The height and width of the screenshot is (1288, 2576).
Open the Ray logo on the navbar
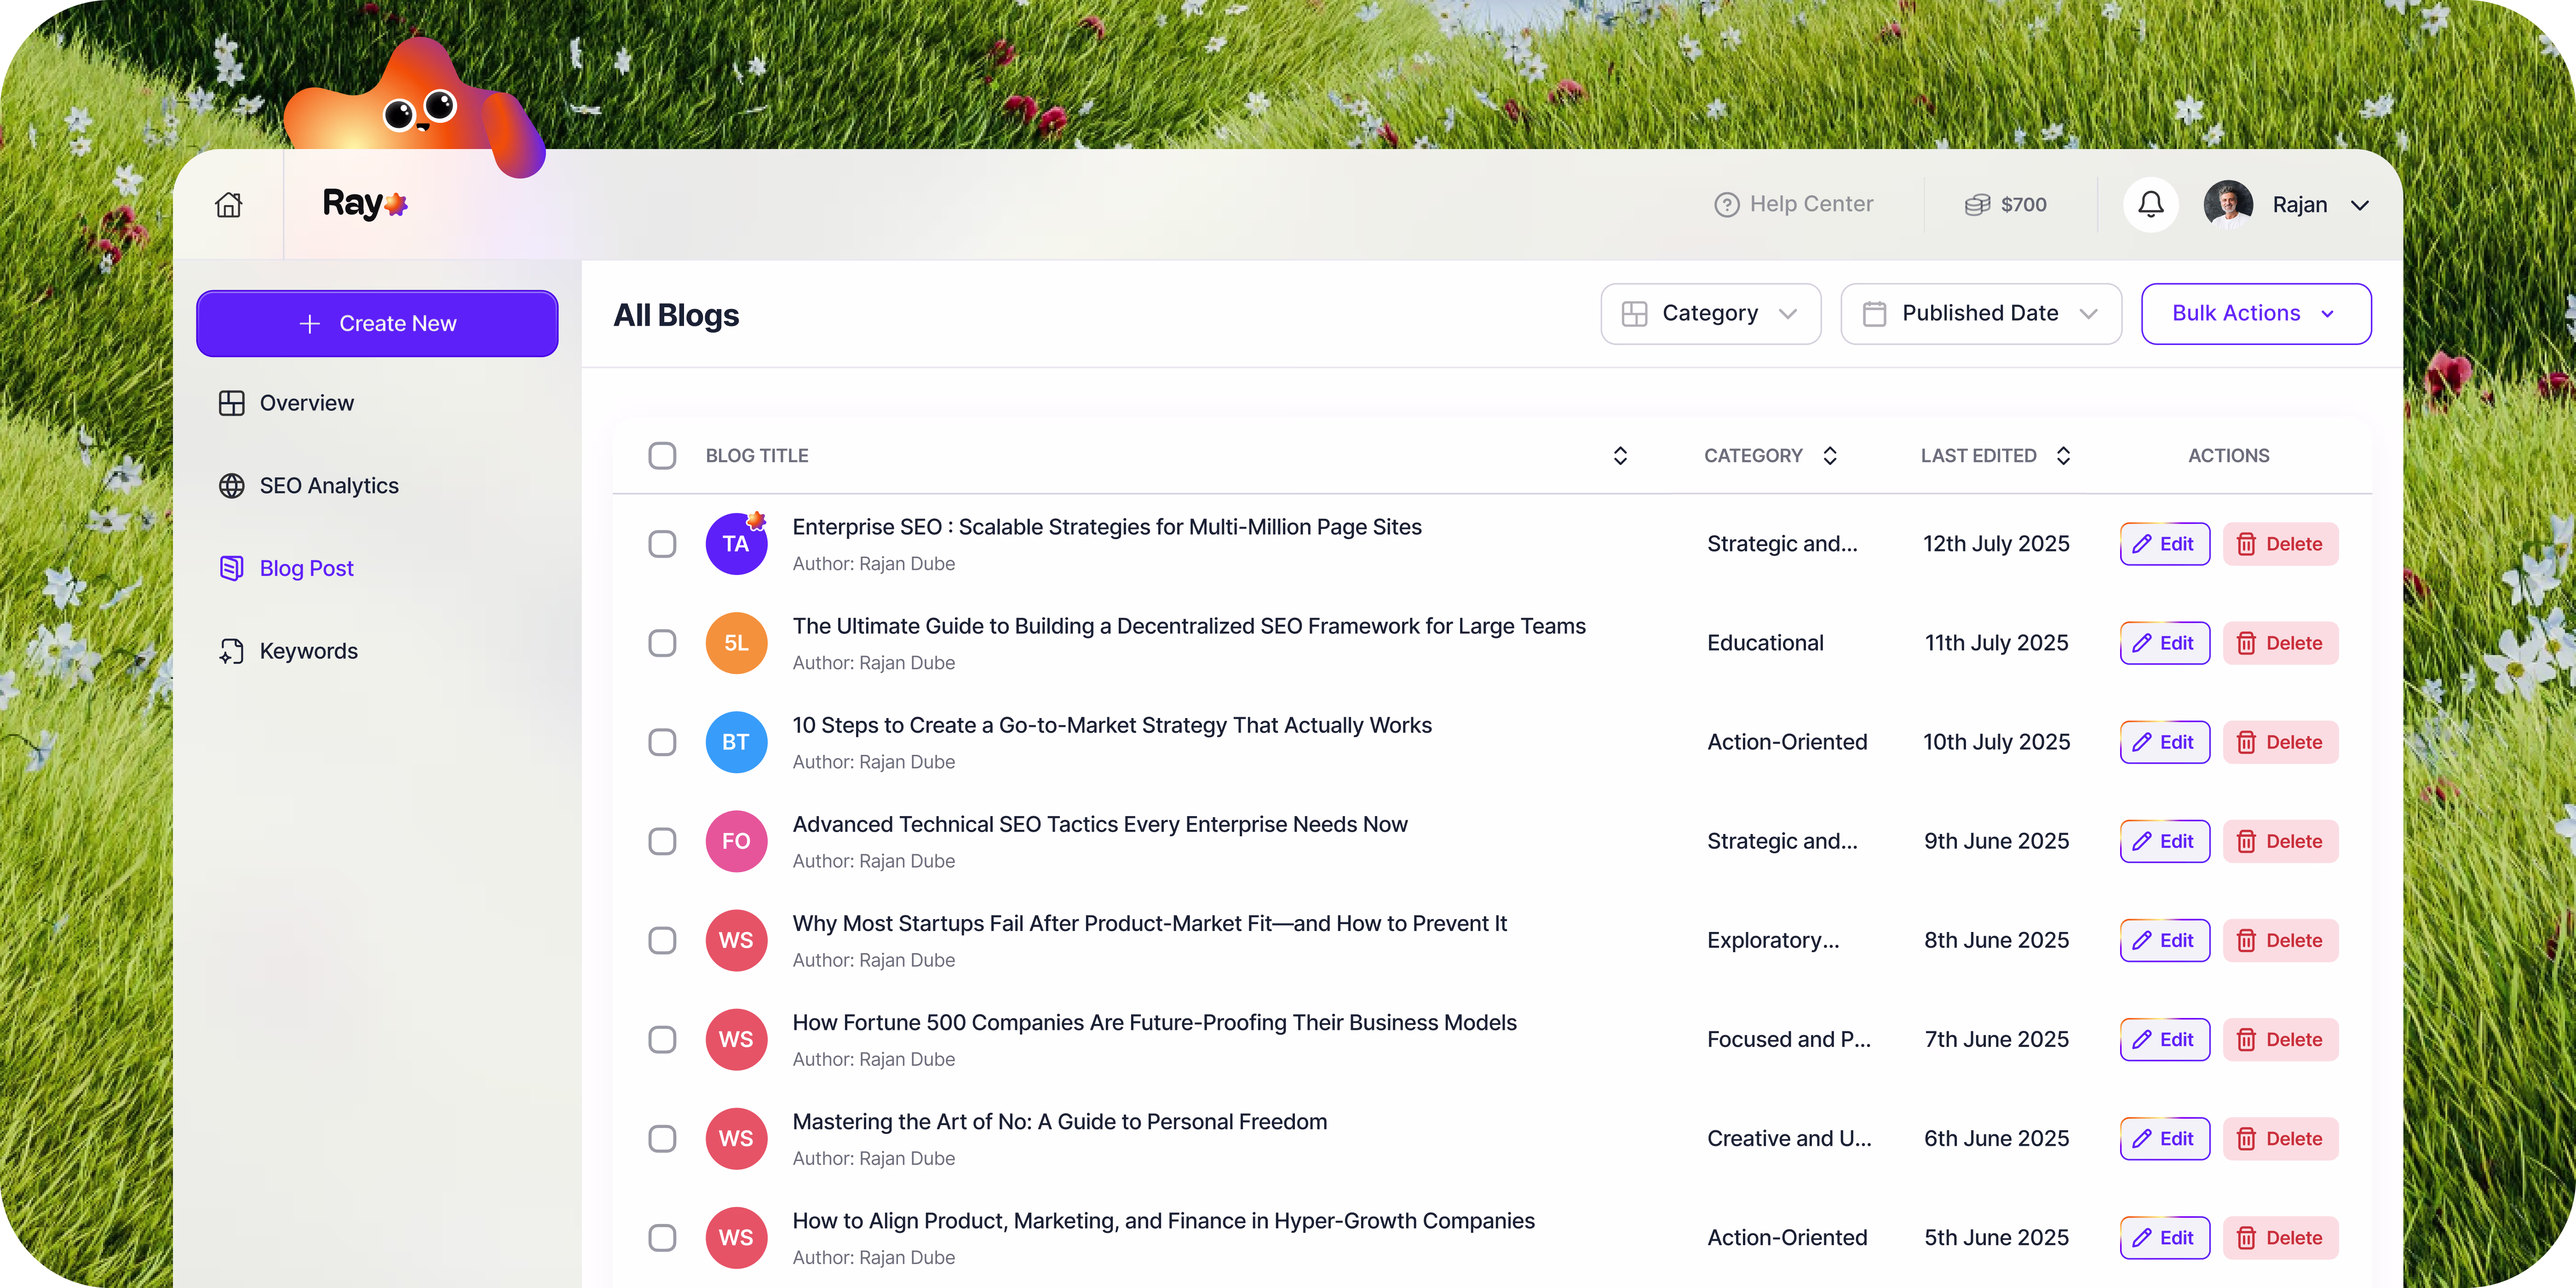point(364,203)
